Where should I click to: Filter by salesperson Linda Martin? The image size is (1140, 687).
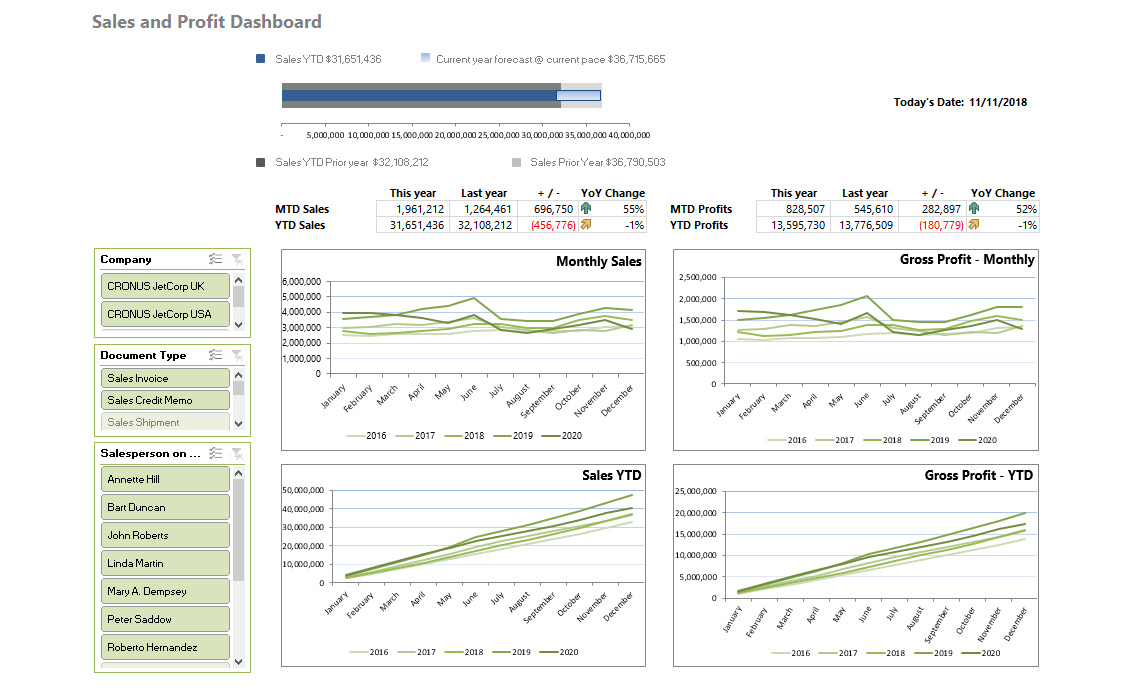click(x=165, y=563)
